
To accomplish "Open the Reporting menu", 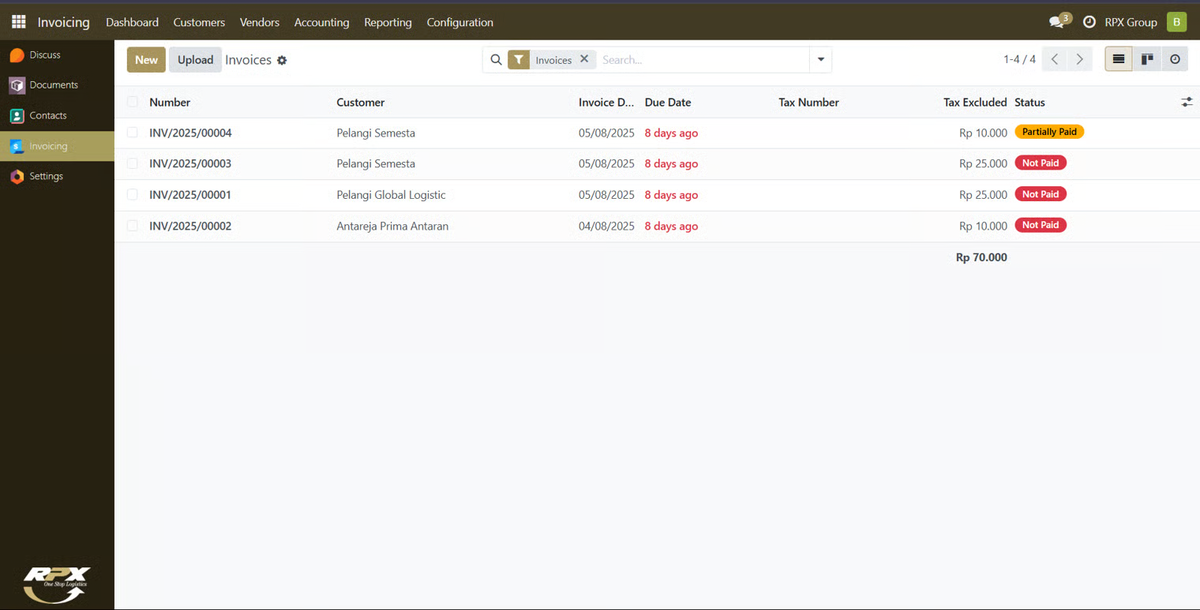I will point(387,22).
